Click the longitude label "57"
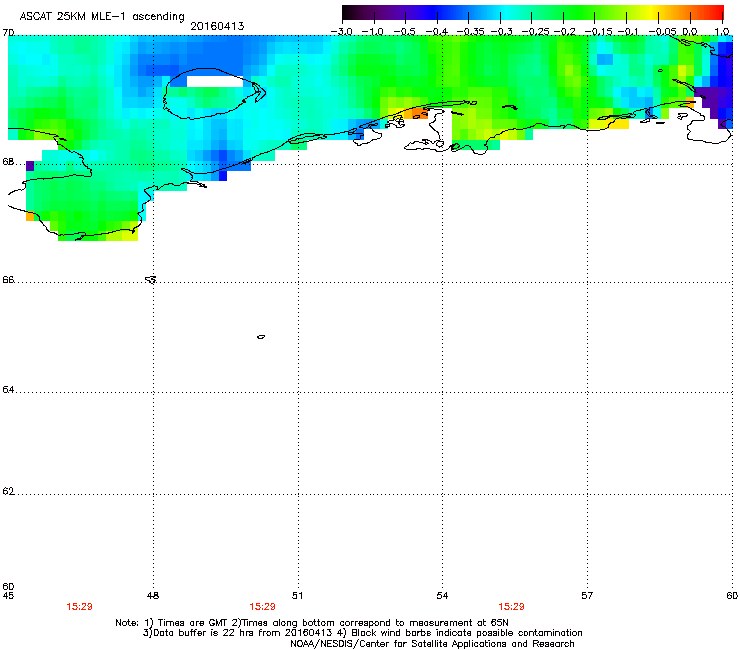Image resolution: width=740 pixels, height=650 pixels. click(587, 596)
